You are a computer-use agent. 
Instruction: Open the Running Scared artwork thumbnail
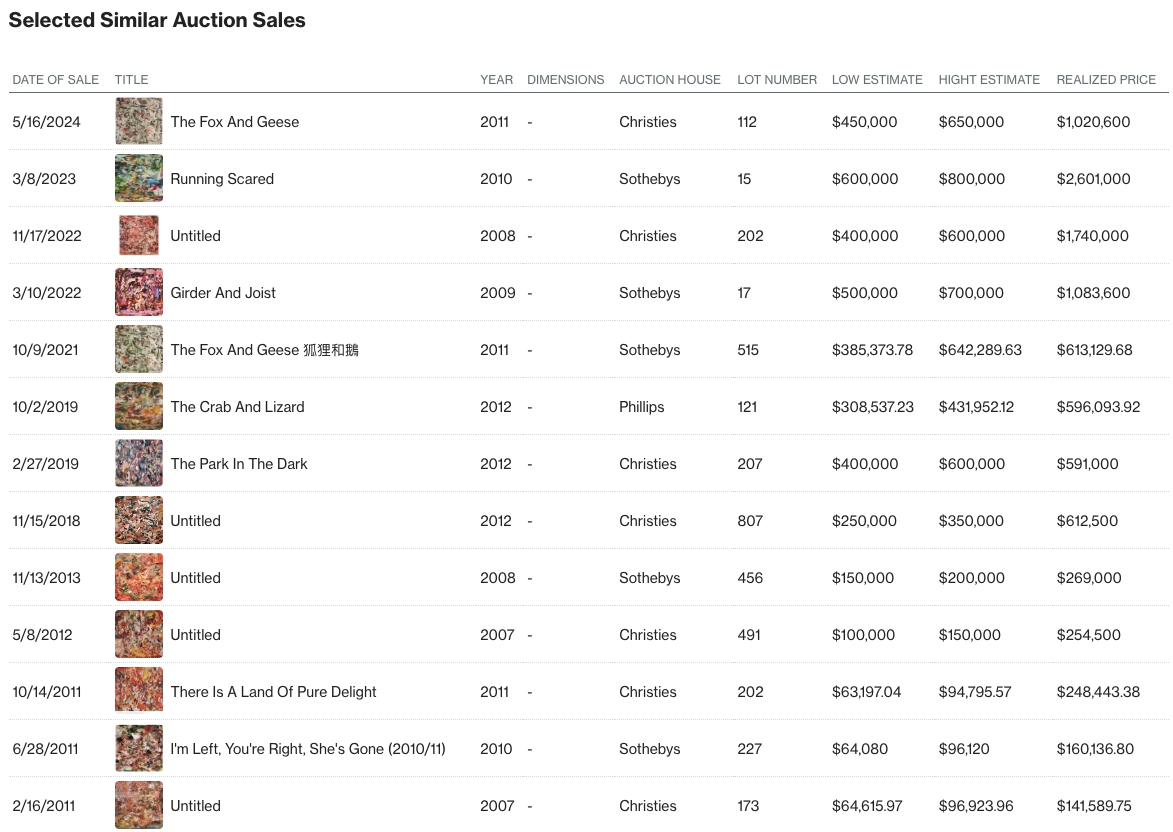pos(139,179)
